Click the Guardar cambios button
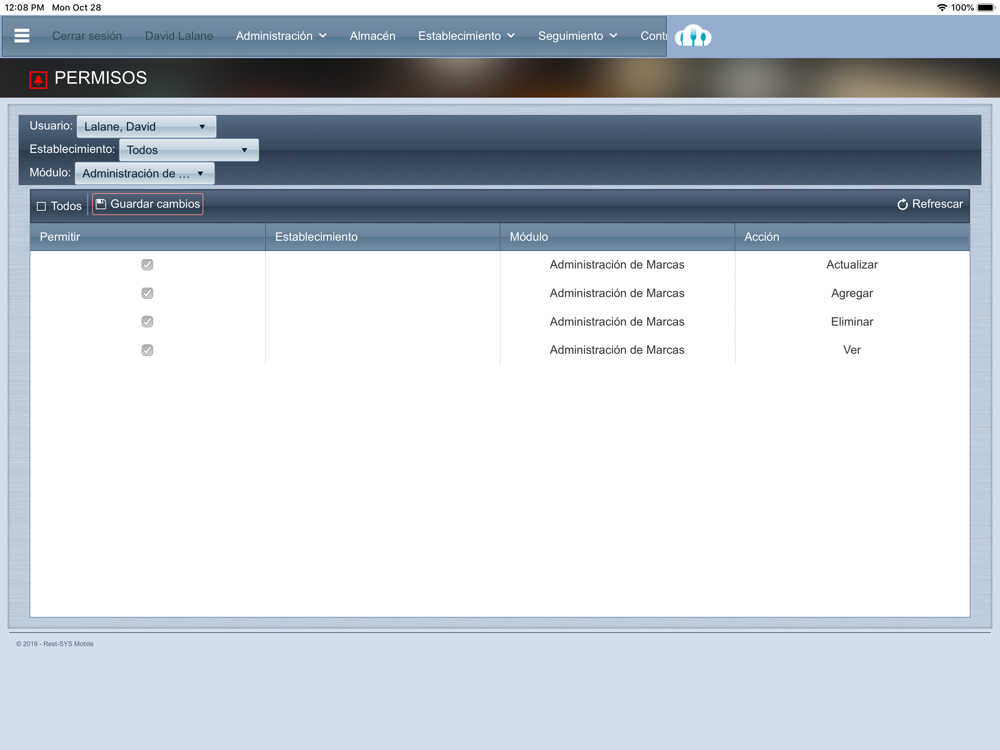 point(147,204)
